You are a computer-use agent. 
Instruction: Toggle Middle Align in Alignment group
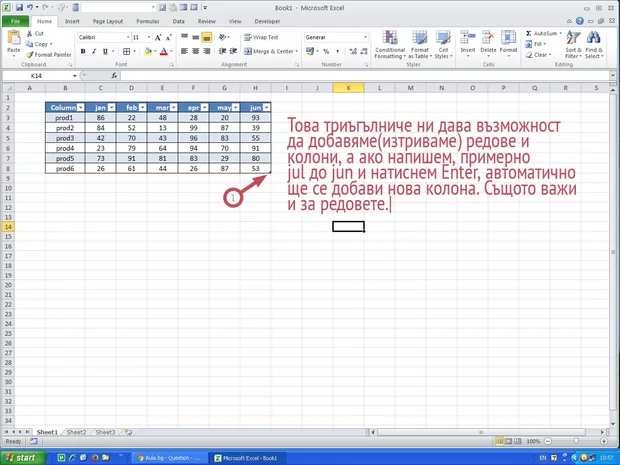(195, 38)
